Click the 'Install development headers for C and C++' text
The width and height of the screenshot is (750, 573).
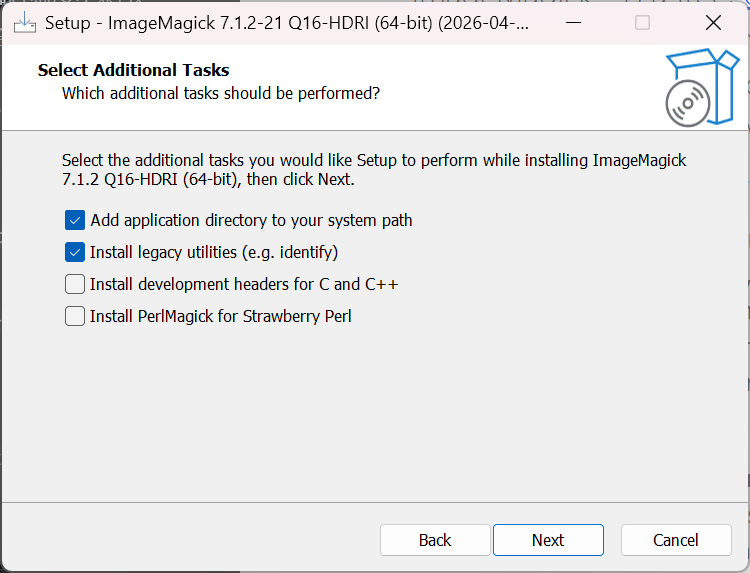pos(244,284)
